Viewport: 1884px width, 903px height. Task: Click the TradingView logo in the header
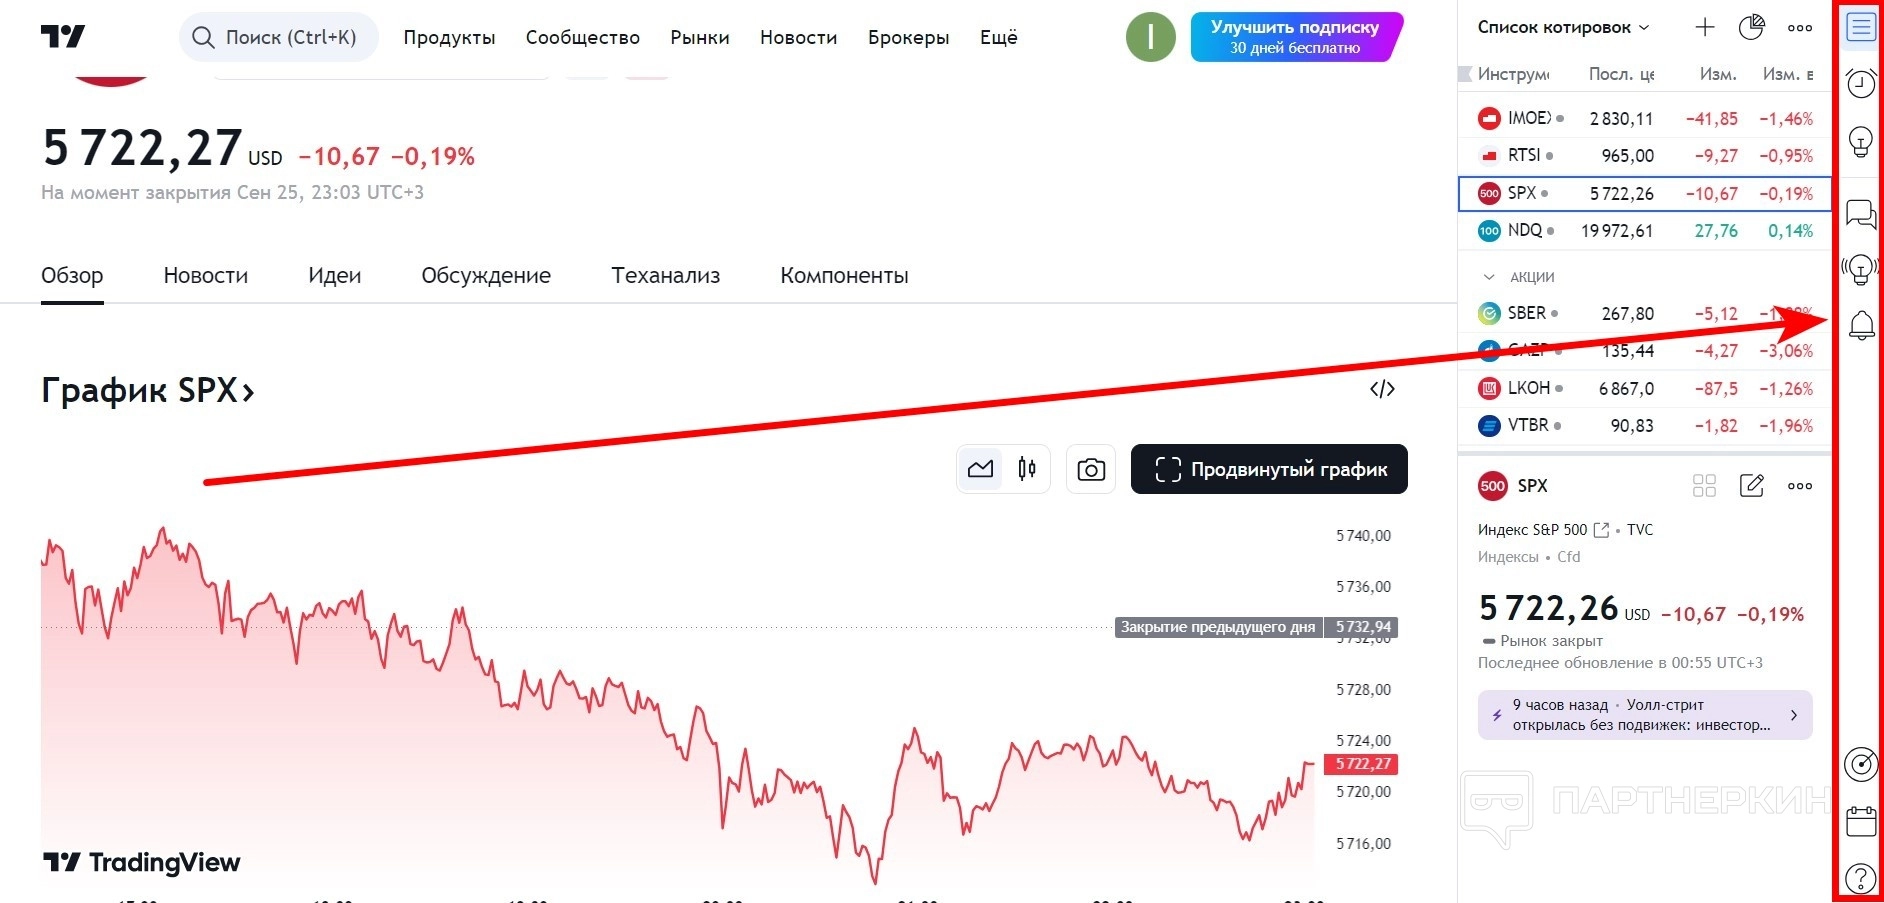click(x=63, y=37)
